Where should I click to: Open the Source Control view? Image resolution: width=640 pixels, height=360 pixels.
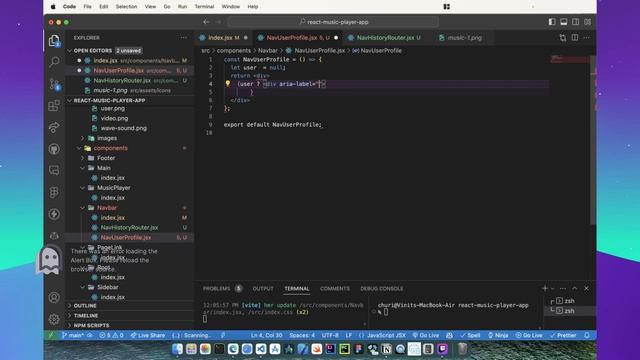[x=54, y=84]
